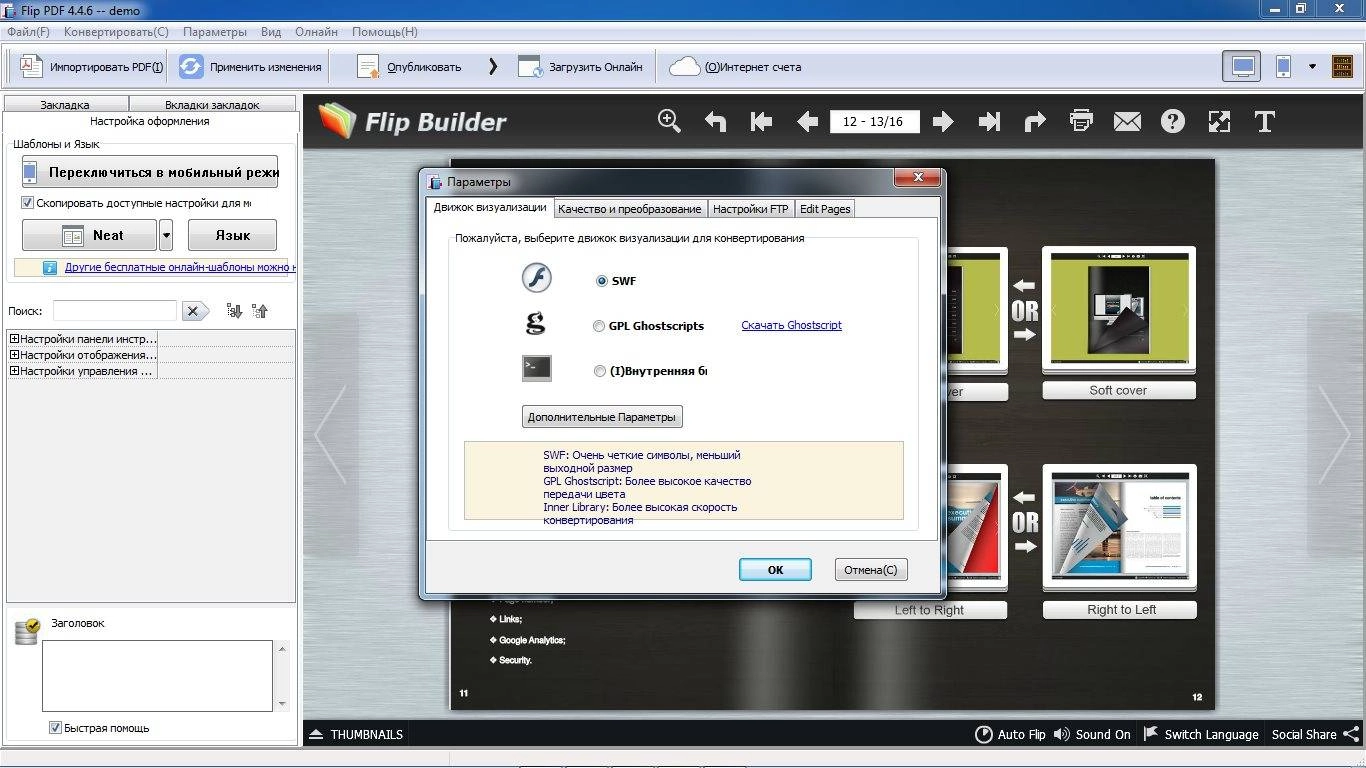Screen dimensions: 1366x768
Task: Open dropdown arrow next to phone preview icon
Action: click(1312, 67)
